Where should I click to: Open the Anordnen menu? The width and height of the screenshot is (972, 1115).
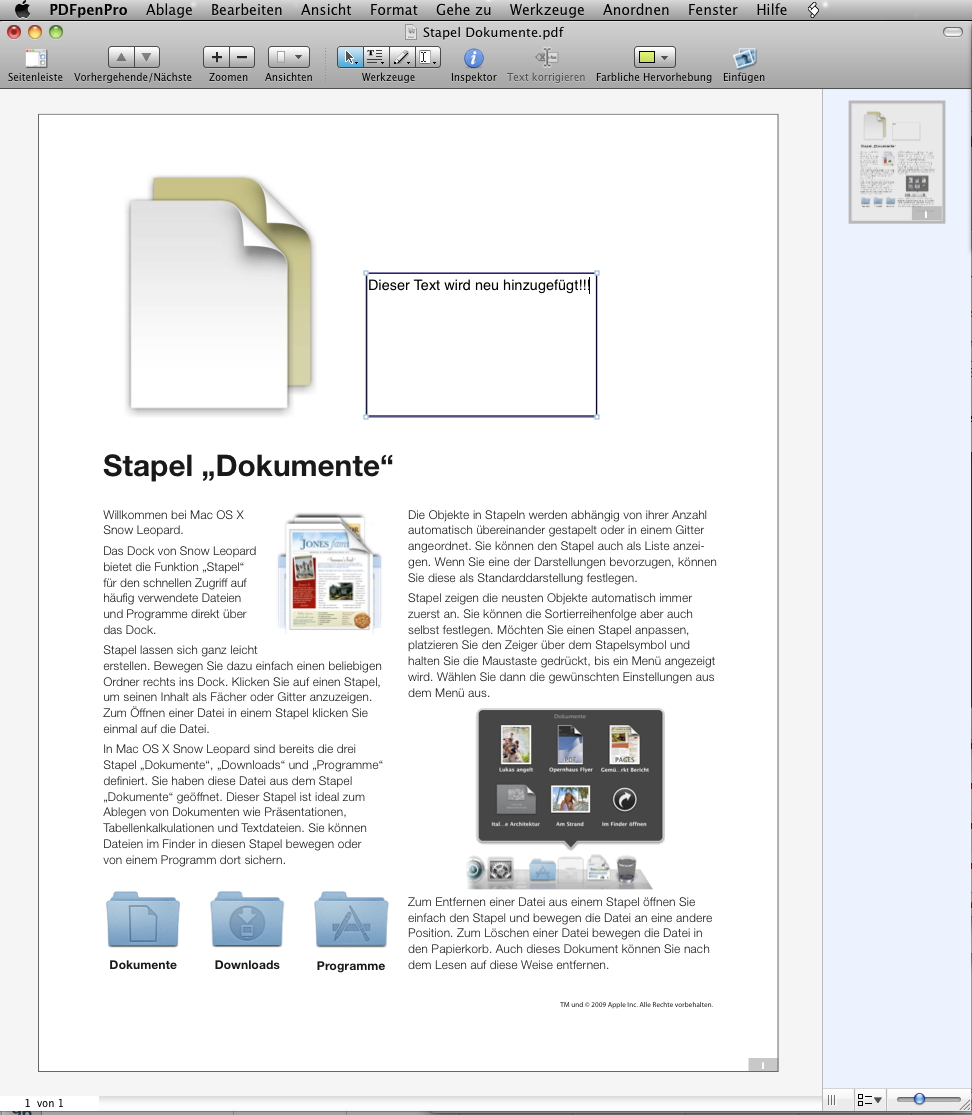point(636,10)
